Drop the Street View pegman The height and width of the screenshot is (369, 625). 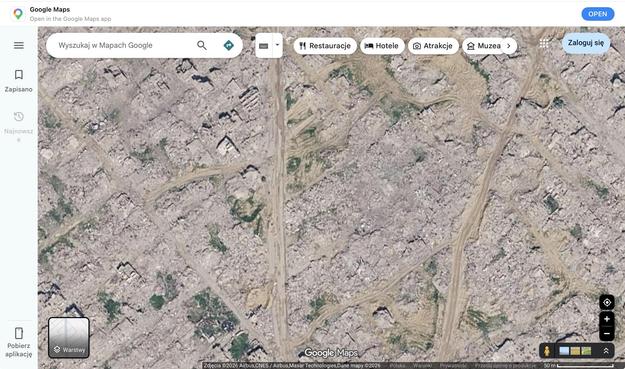[547, 351]
